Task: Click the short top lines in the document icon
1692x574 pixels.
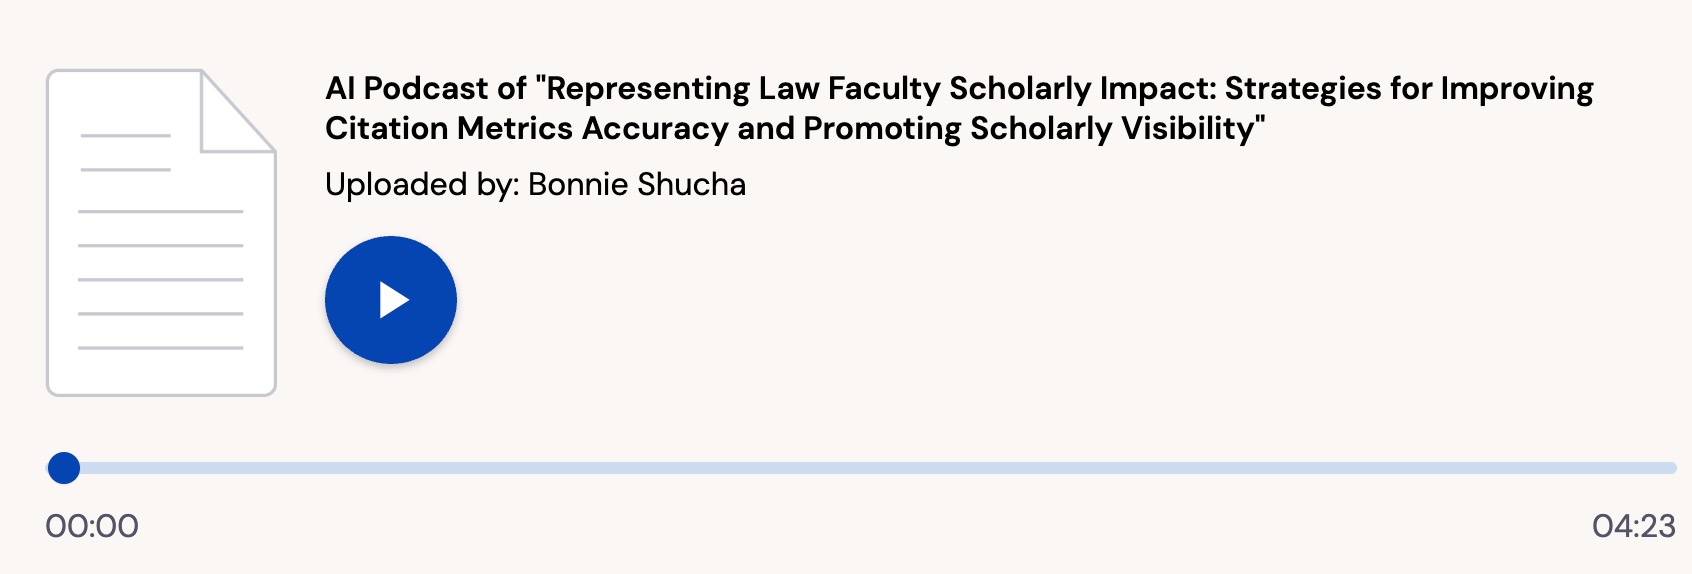Action: click(x=125, y=152)
